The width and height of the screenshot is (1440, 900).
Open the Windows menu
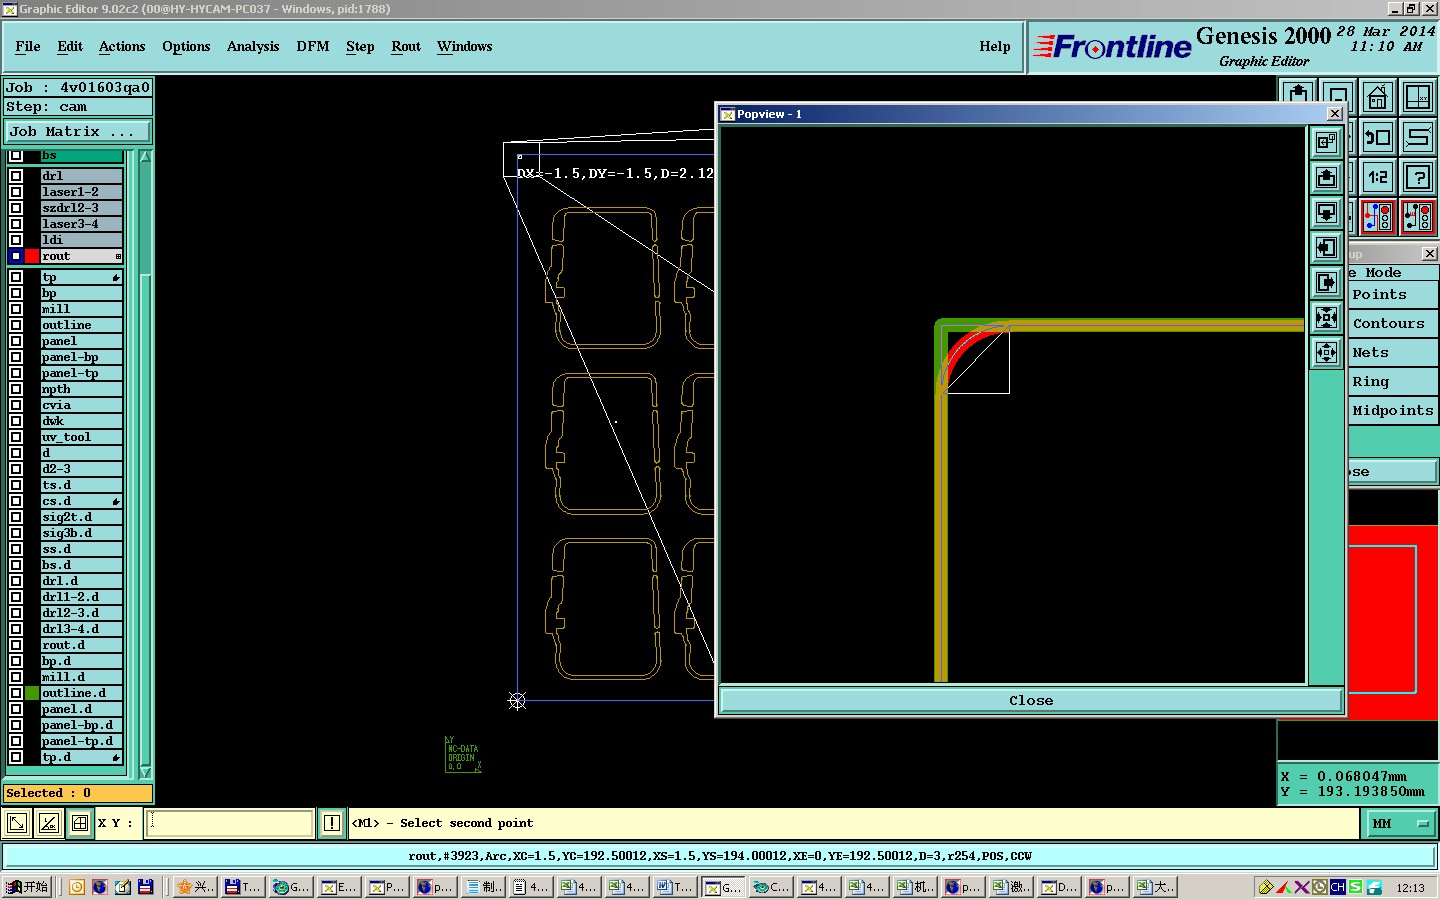click(x=465, y=46)
